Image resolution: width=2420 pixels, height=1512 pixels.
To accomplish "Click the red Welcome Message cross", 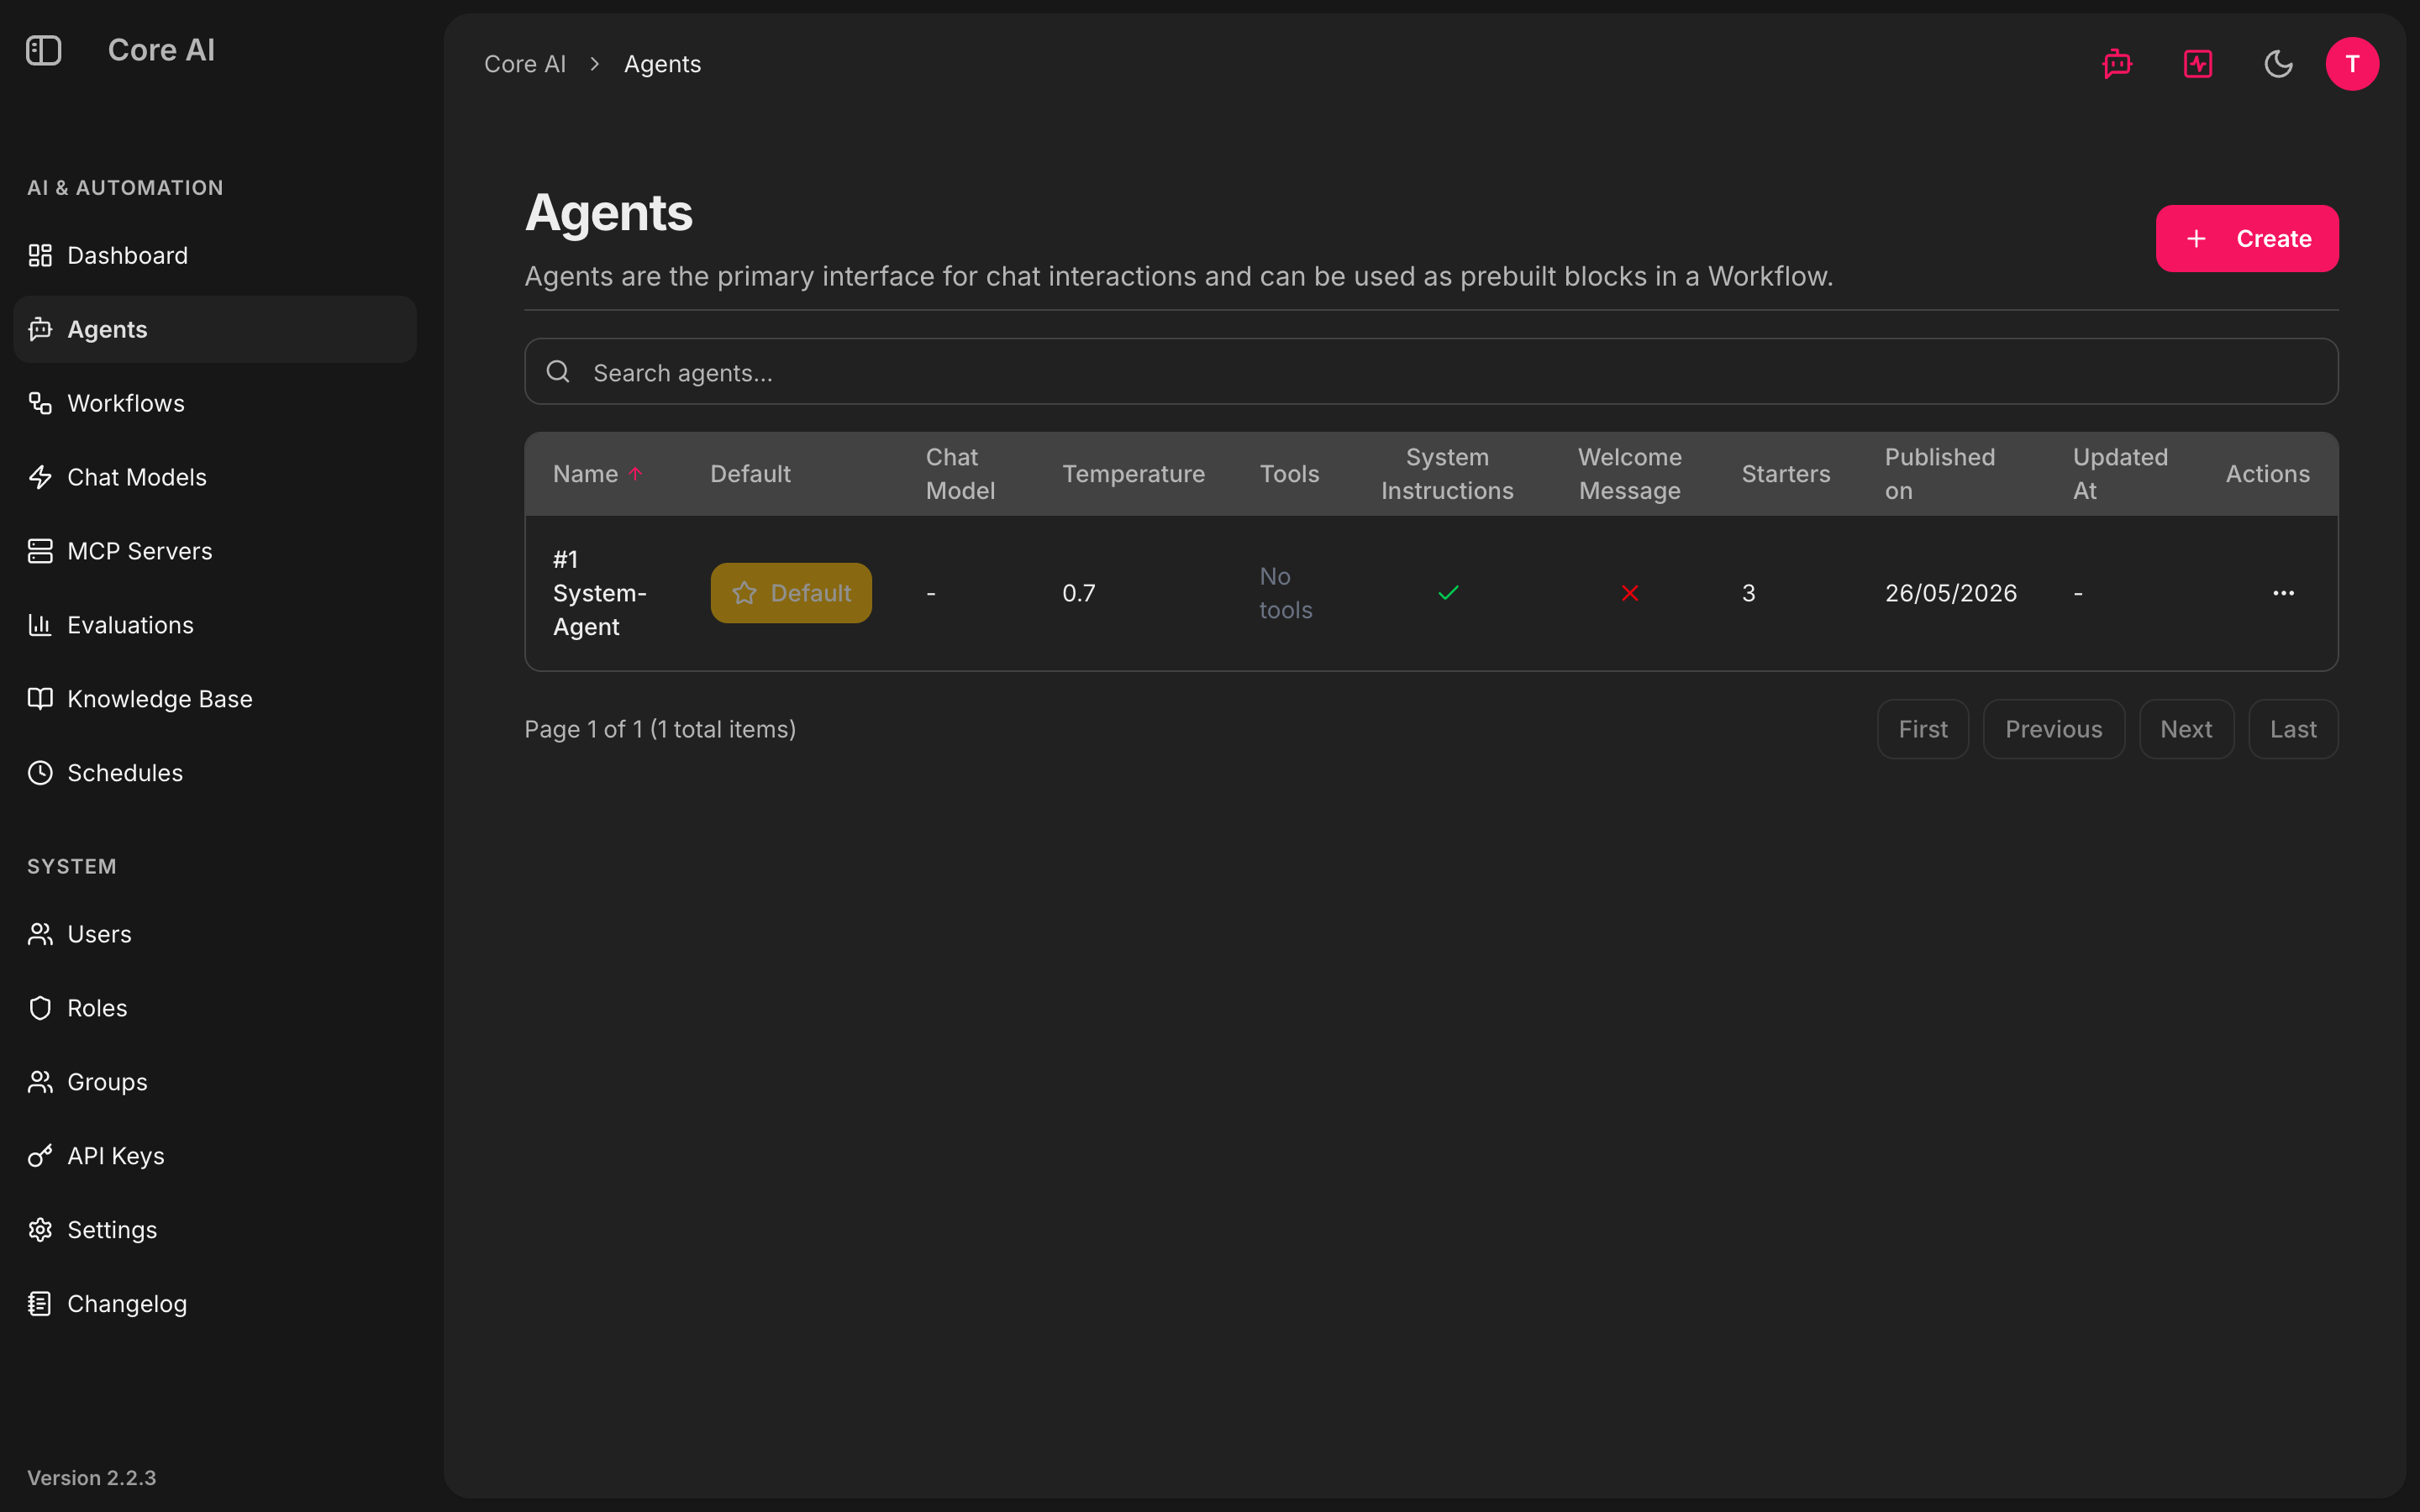I will click(x=1630, y=593).
